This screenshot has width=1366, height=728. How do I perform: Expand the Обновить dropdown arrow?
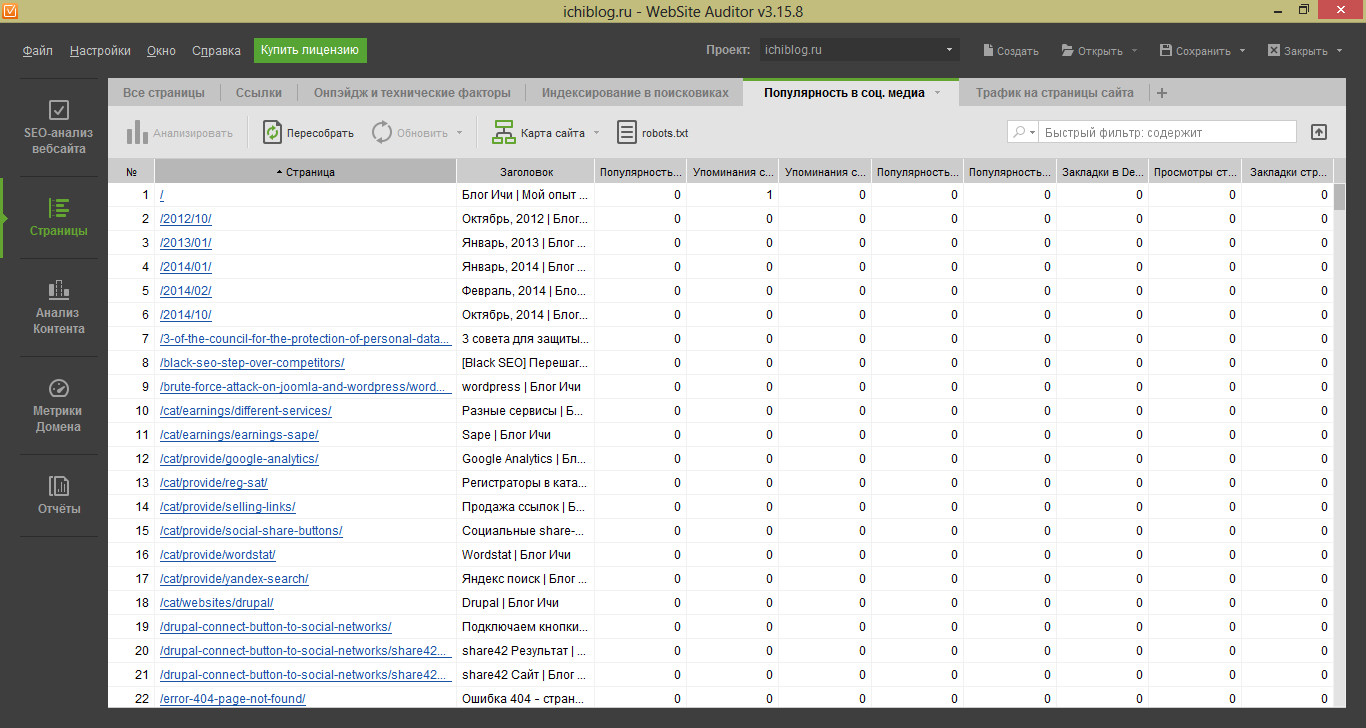pos(459,132)
